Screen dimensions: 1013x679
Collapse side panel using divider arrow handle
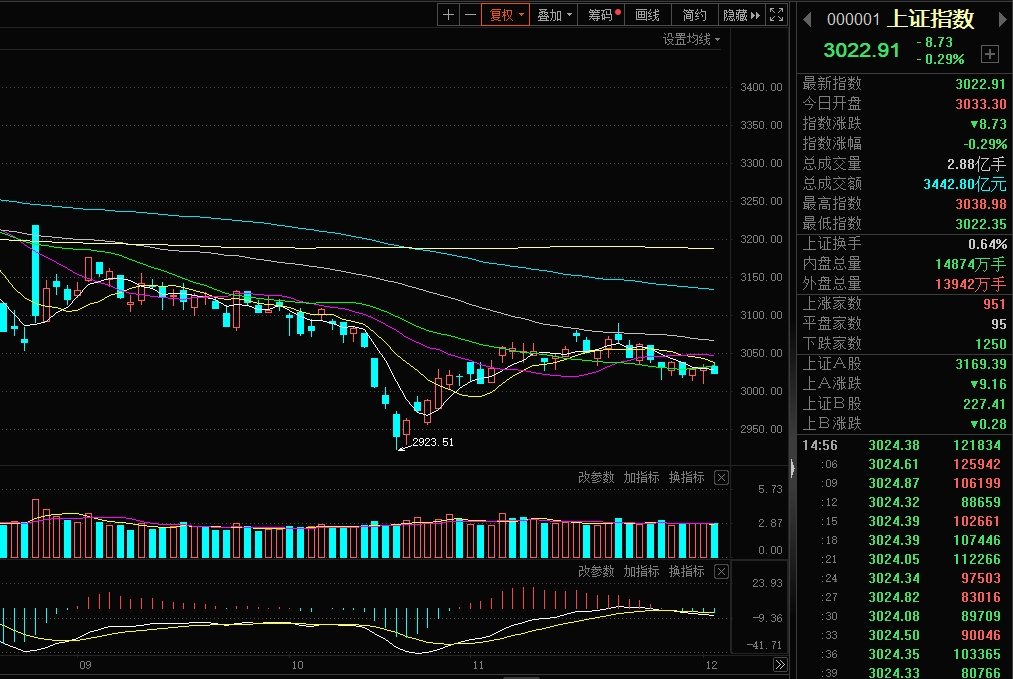(x=792, y=468)
